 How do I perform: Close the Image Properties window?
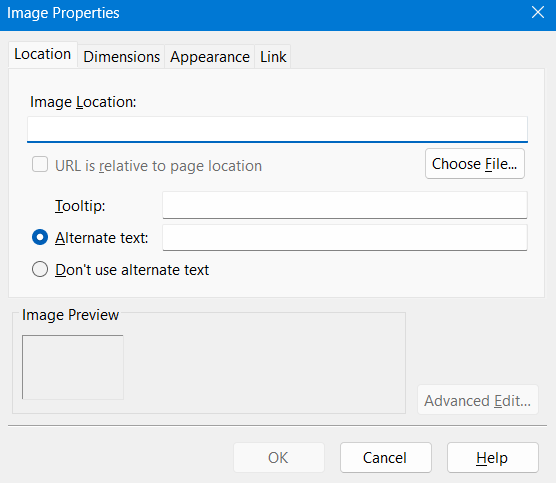[538, 12]
